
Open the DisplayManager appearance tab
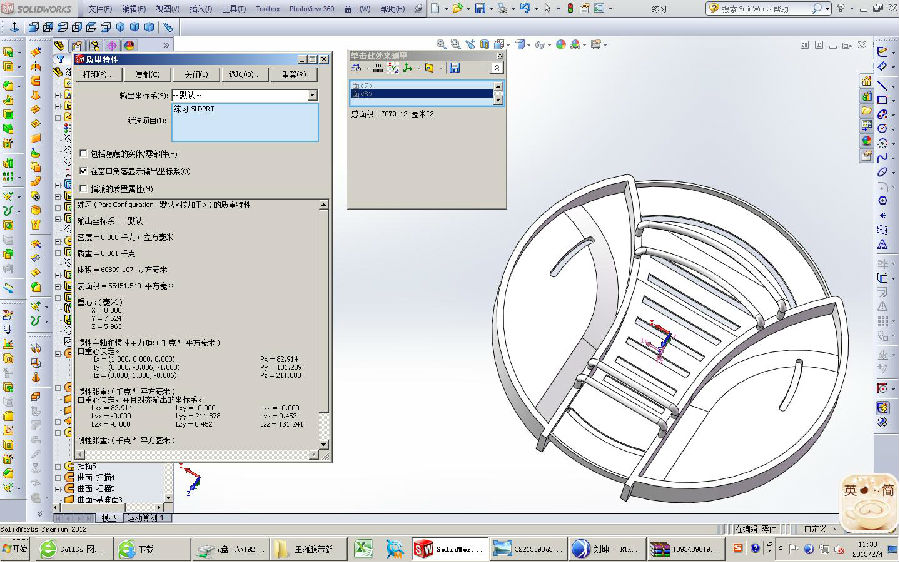click(x=129, y=45)
